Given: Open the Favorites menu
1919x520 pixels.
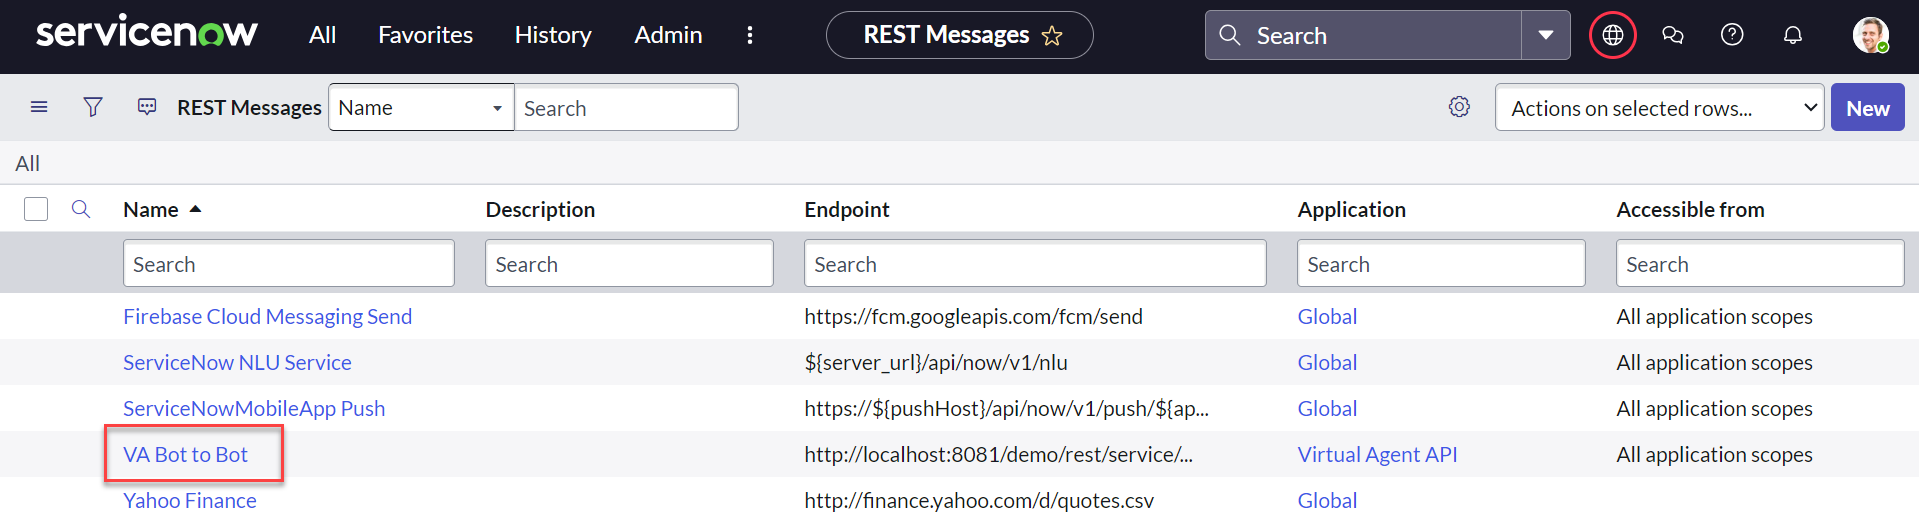Looking at the screenshot, I should [425, 35].
